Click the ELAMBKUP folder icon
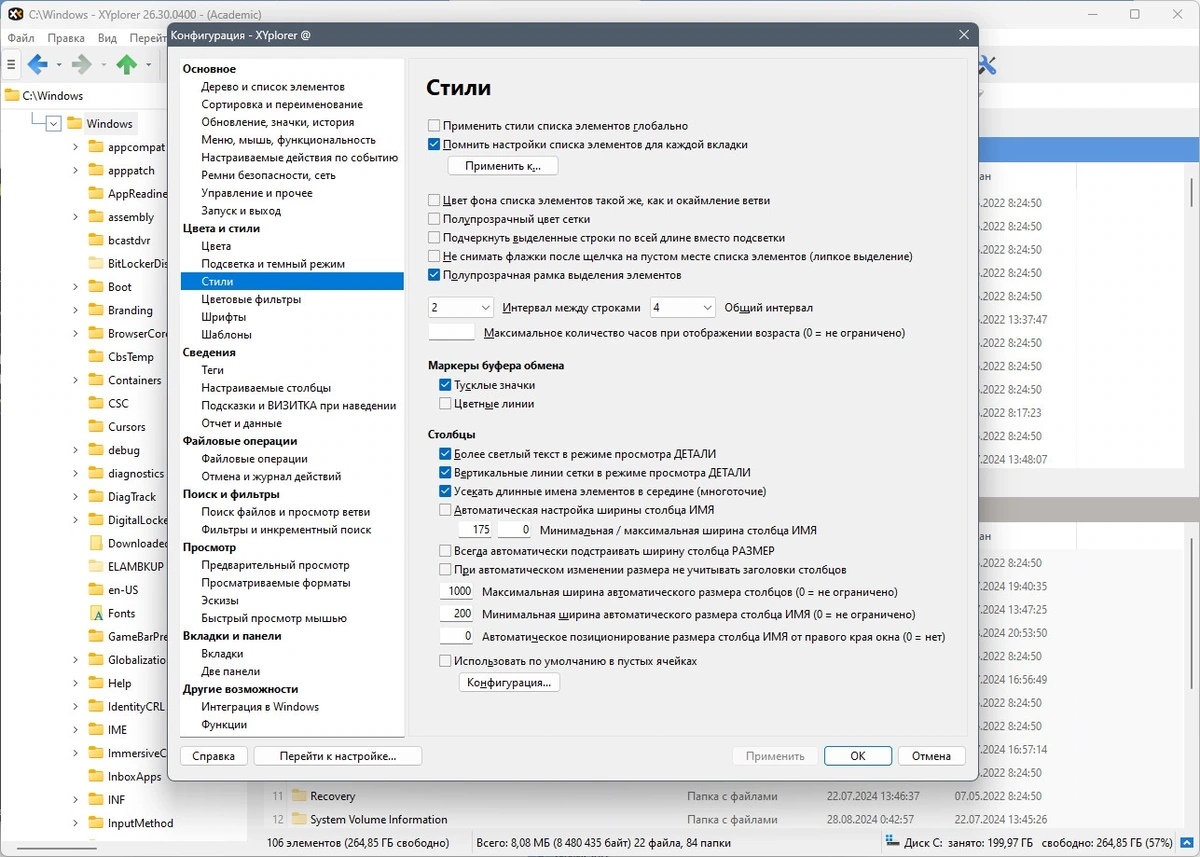The width and height of the screenshot is (1200, 857). click(96, 566)
